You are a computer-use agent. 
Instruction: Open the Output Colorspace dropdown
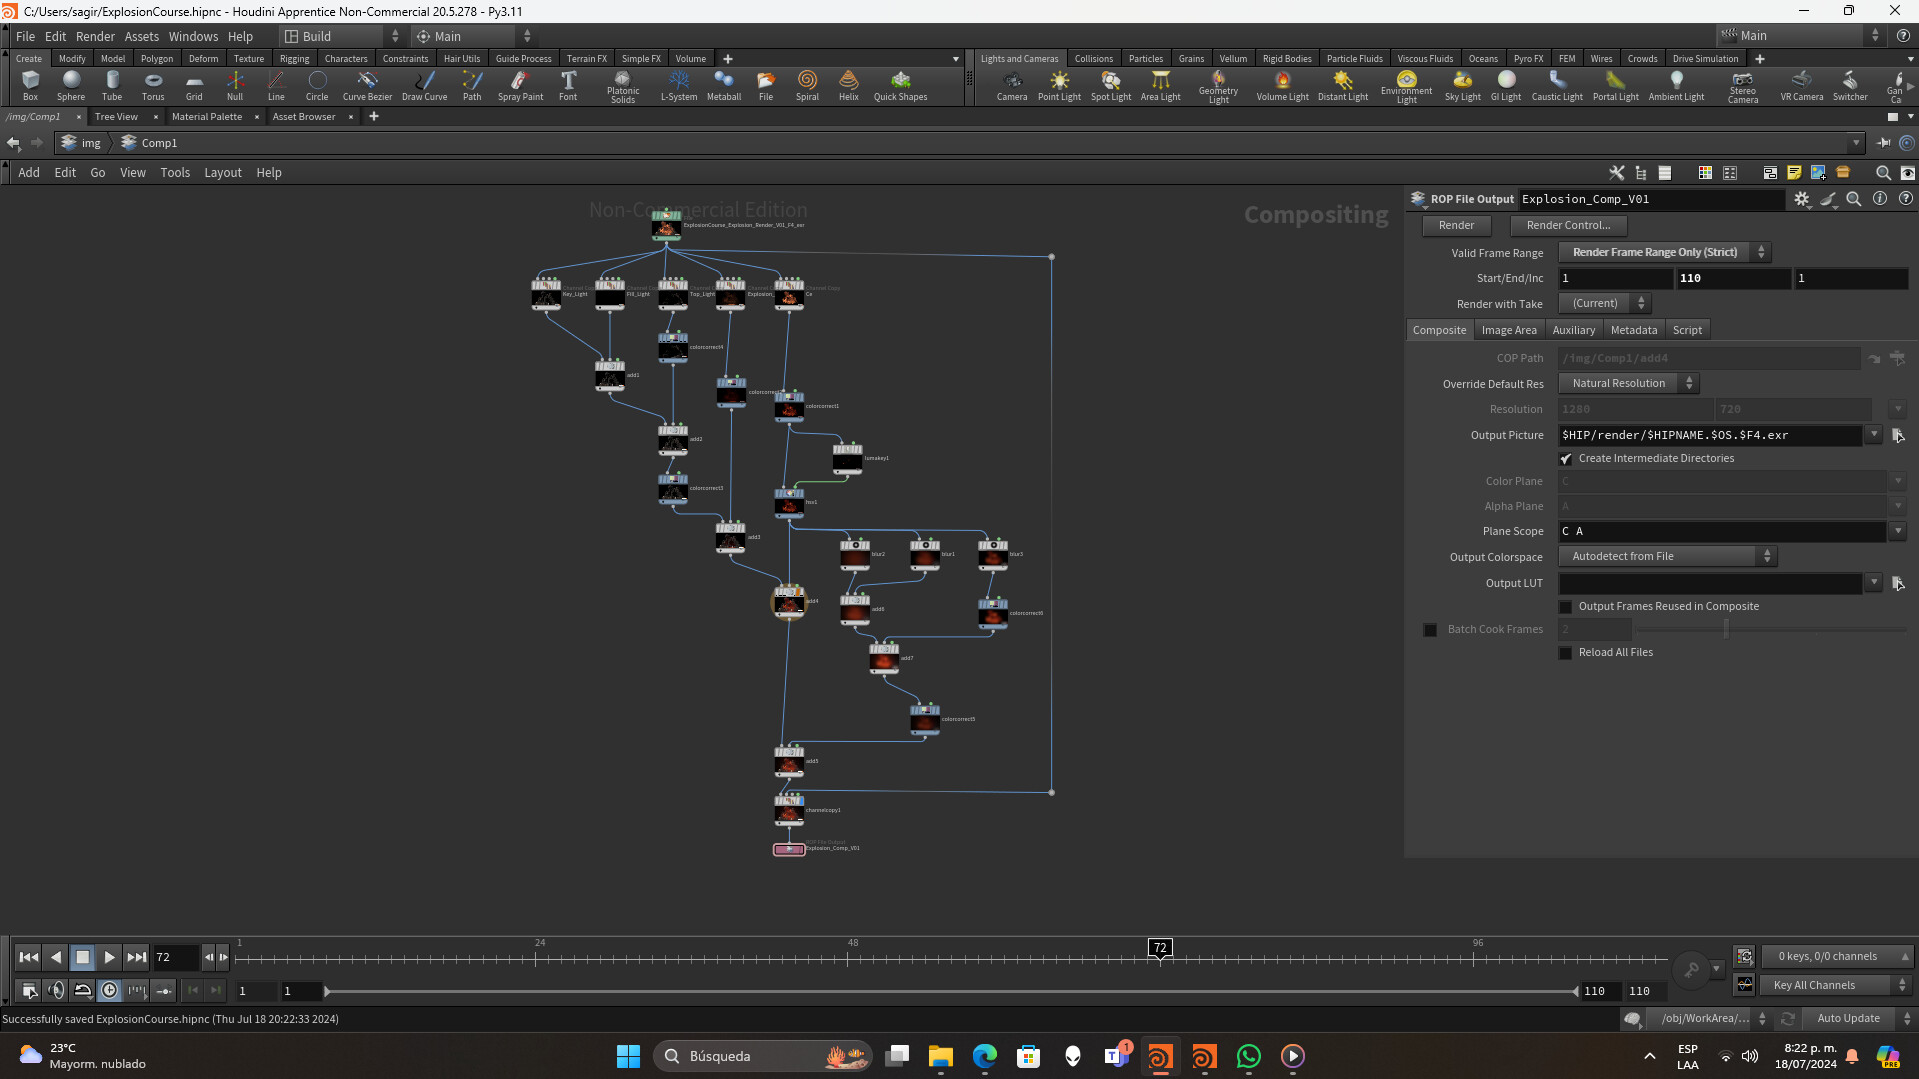coord(1666,557)
